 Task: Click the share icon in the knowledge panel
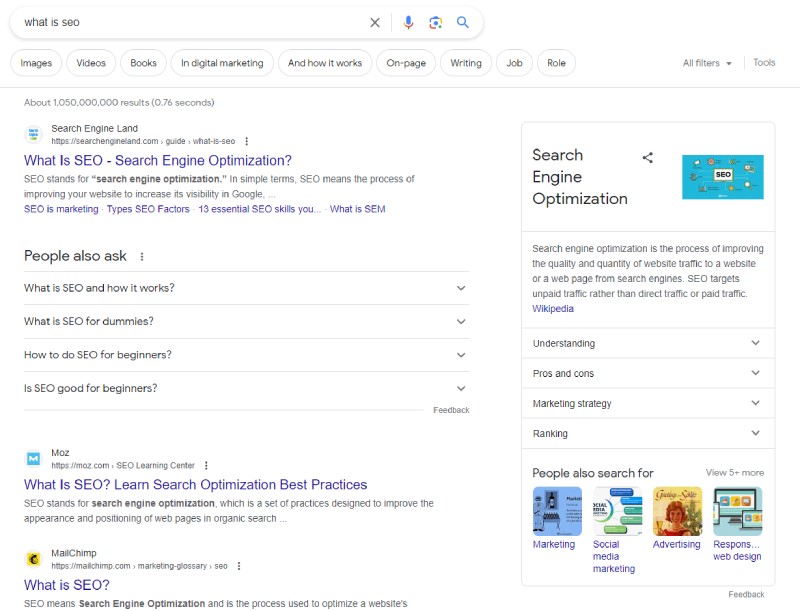[x=647, y=158]
